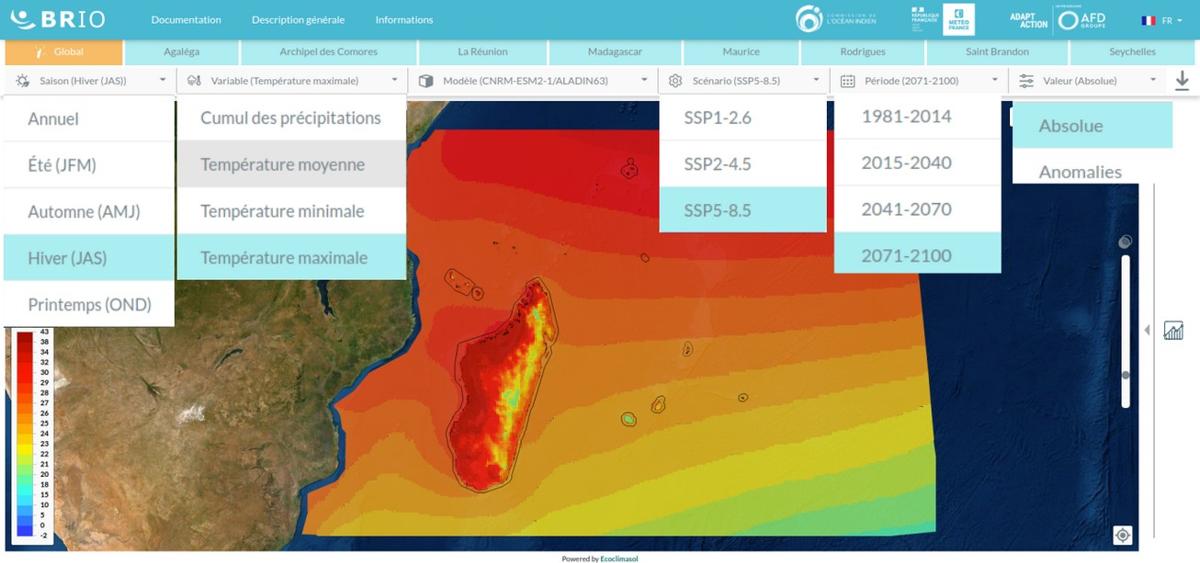Screen dimensions: 1200x563
Task: Choose Printemps (OND) season option
Action: pos(89,304)
